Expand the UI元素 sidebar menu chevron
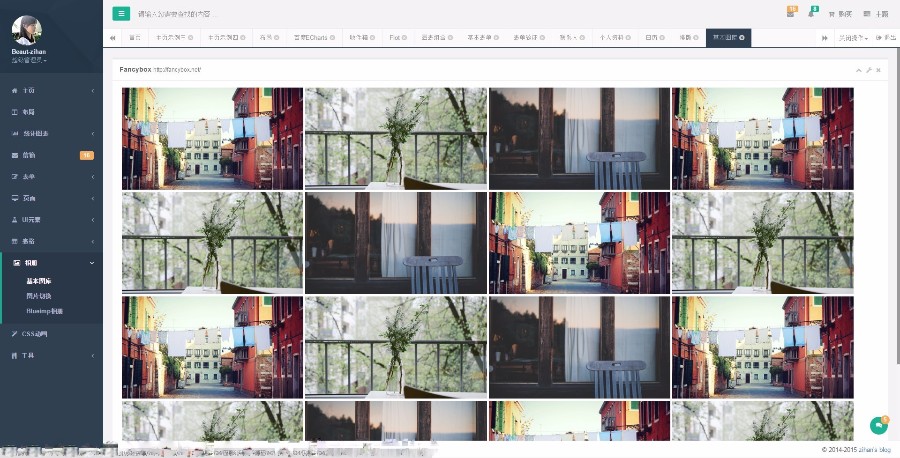Viewport: 900px width, 458px height. 92,220
